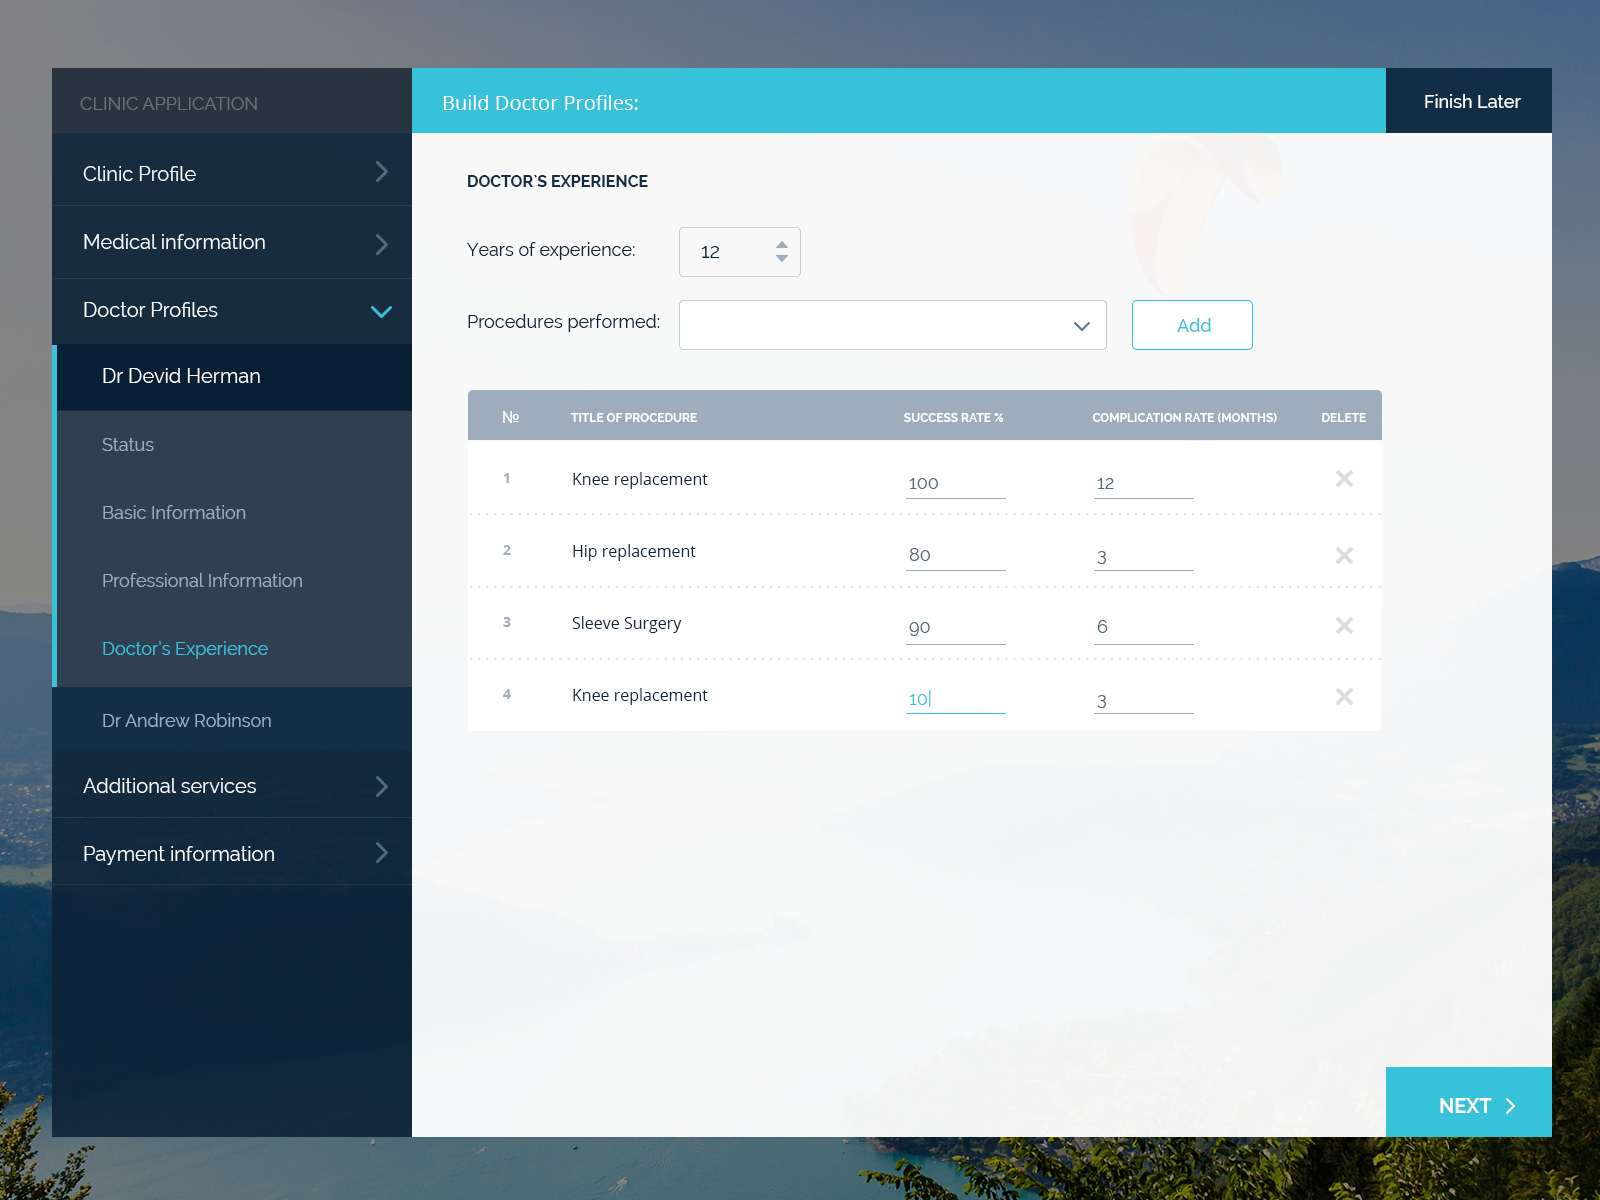Click the SUCCESS RATE % column header

953,418
